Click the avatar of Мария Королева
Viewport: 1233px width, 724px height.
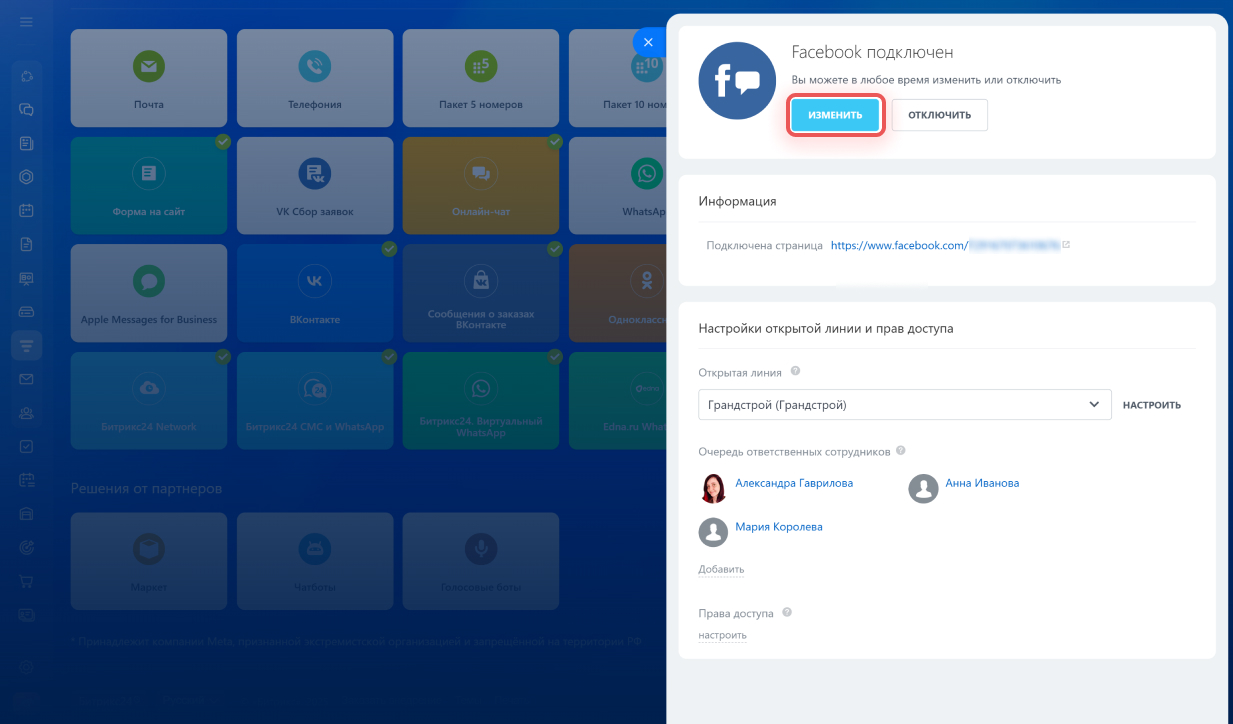[x=713, y=532]
